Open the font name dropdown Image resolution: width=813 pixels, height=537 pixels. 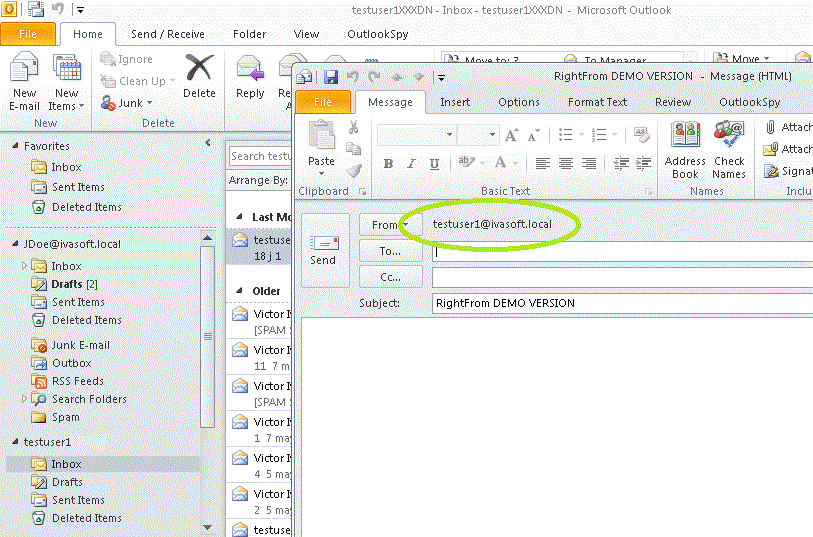tap(449, 135)
